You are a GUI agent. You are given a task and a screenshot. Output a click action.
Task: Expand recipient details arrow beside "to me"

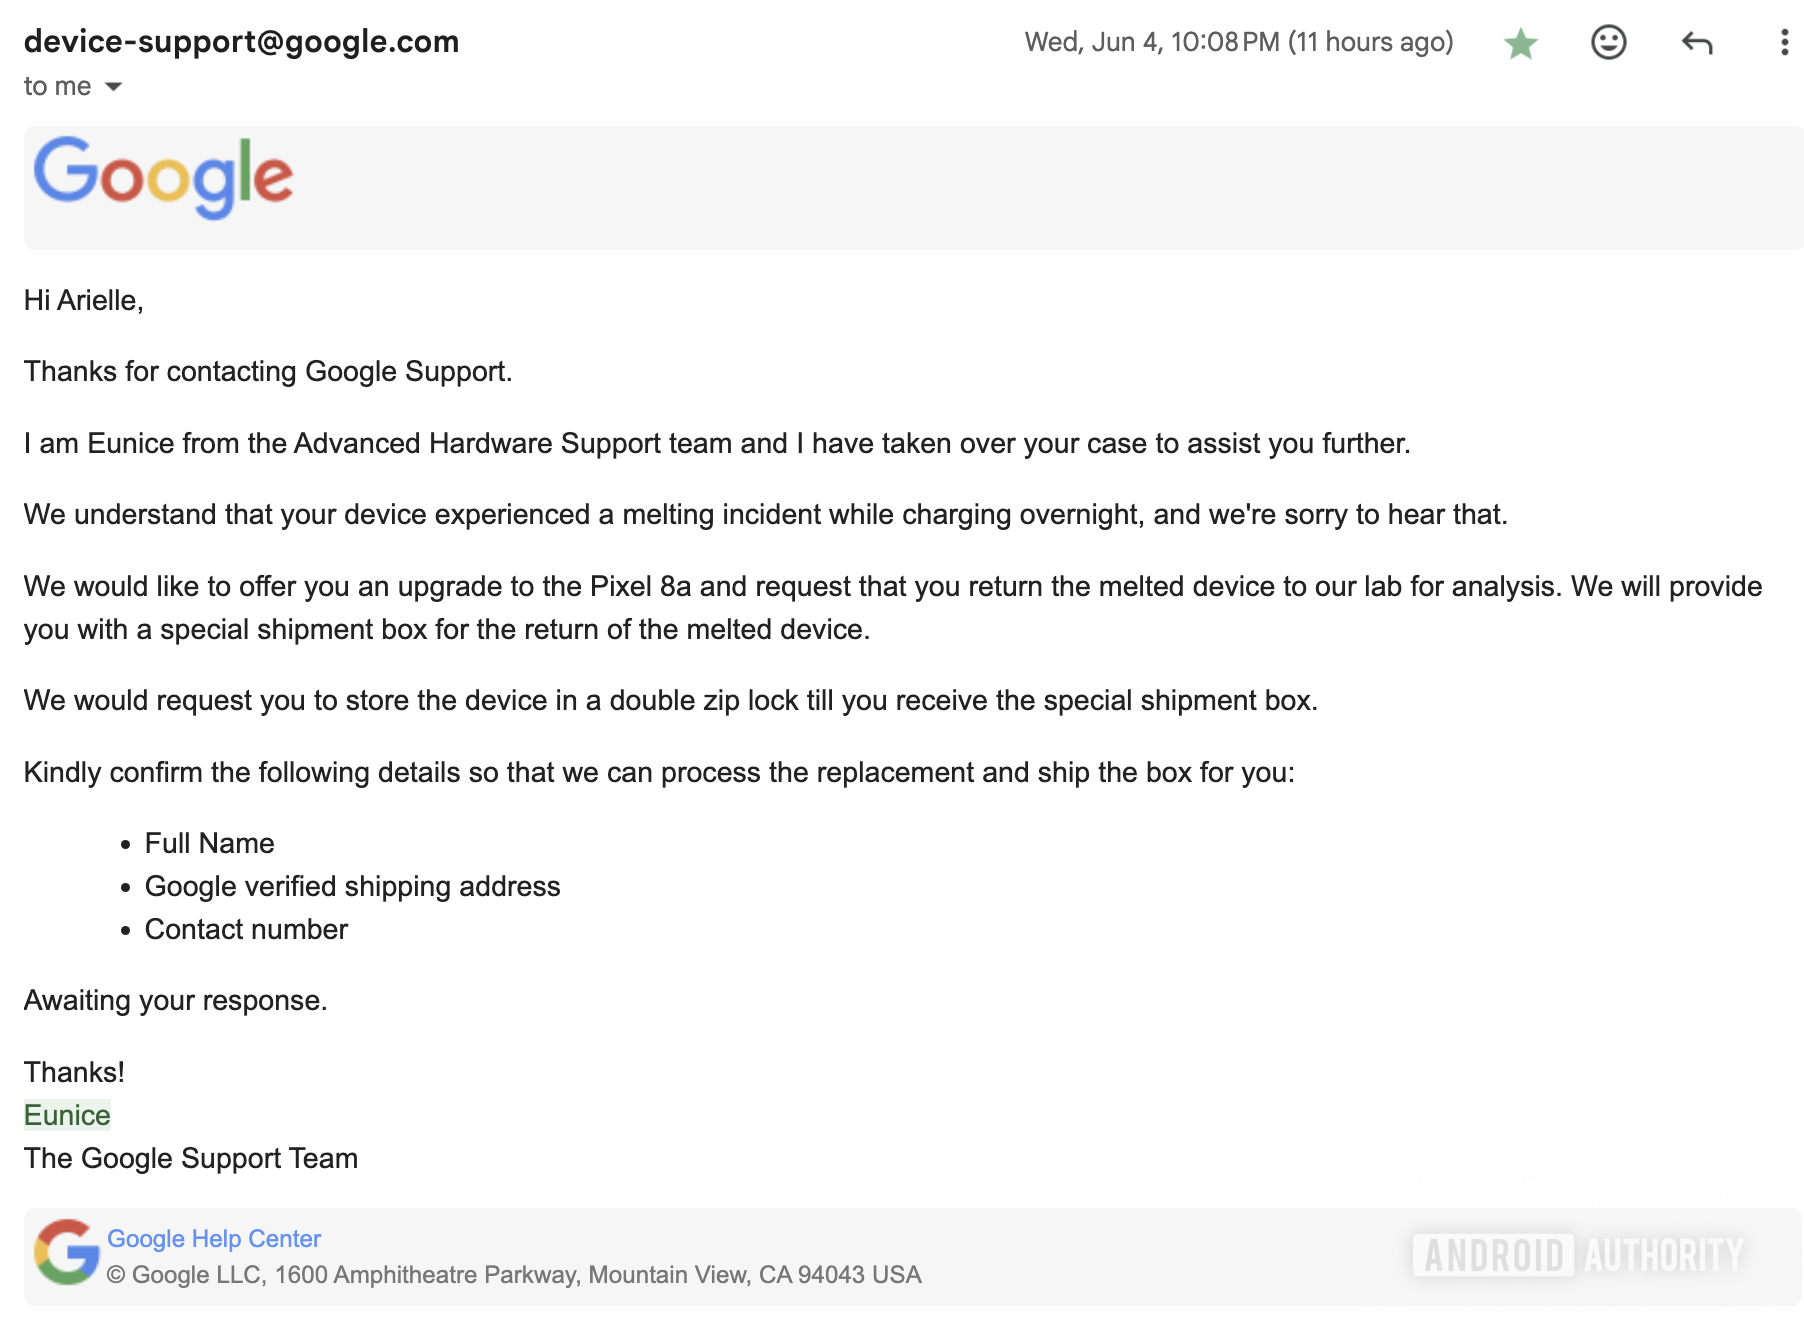[x=114, y=87]
